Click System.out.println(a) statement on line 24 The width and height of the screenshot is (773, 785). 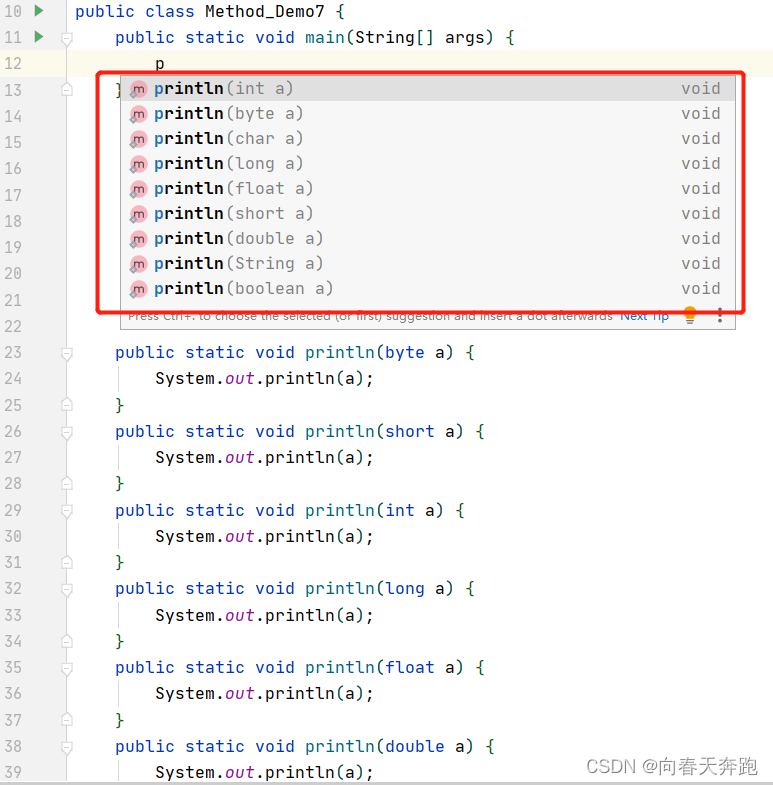pos(264,378)
